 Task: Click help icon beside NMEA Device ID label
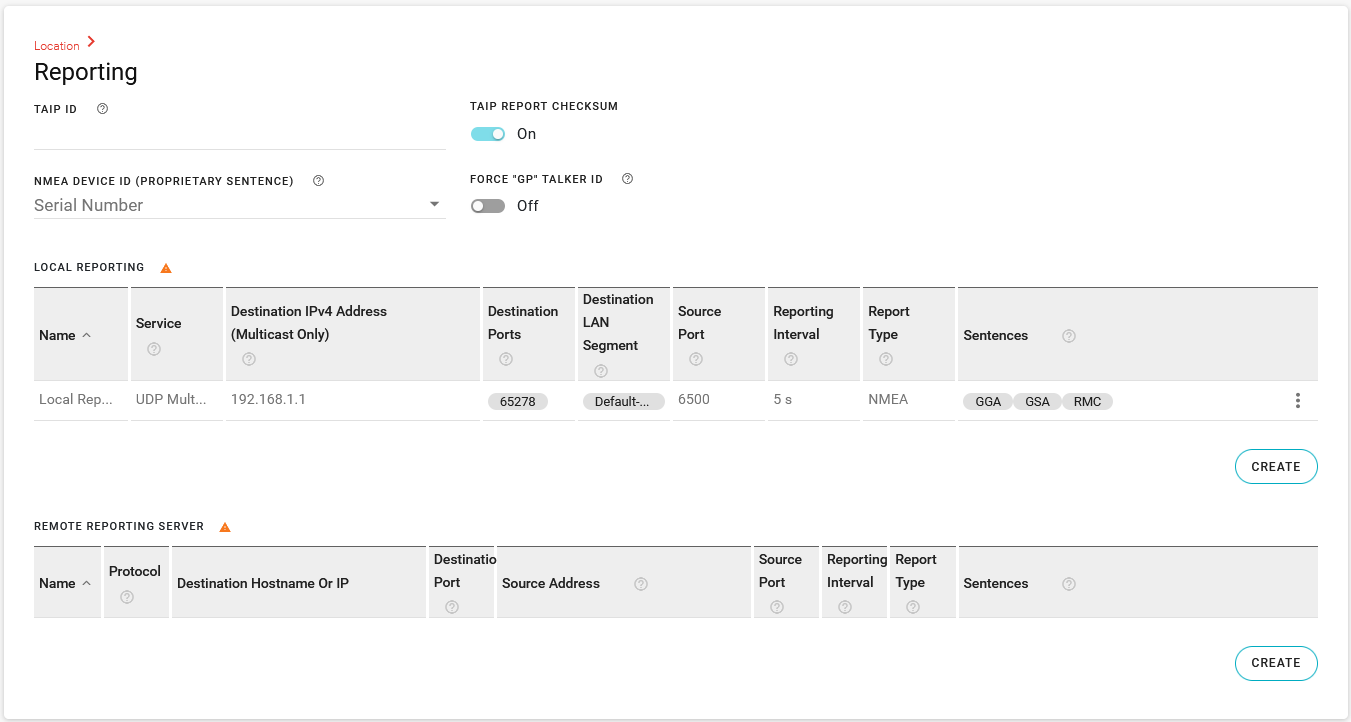coord(318,181)
